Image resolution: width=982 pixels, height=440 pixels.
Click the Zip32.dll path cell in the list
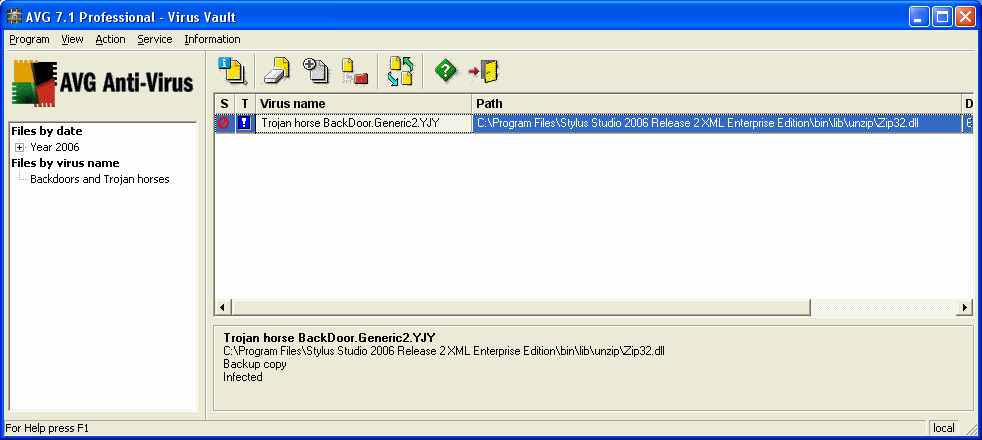[x=716, y=123]
